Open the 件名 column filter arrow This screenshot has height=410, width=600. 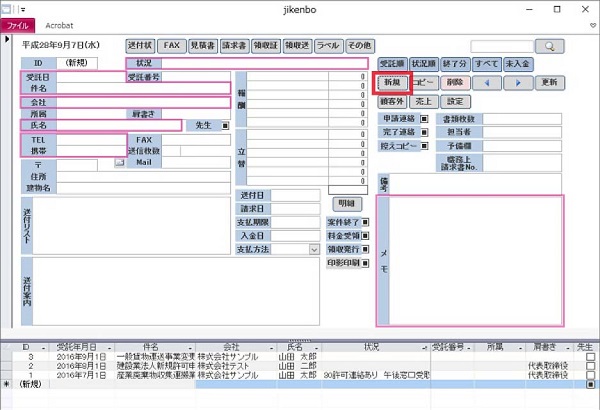click(190, 348)
